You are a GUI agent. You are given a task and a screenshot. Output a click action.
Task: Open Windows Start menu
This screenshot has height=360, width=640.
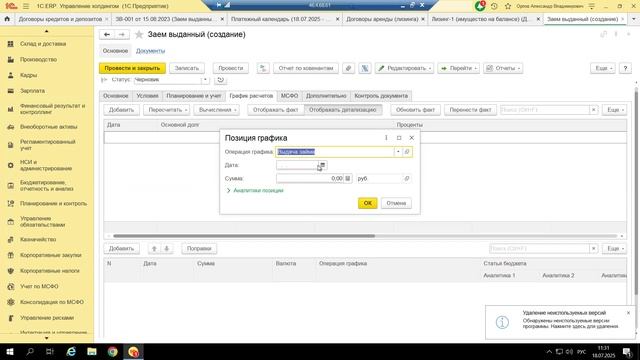coord(9,351)
